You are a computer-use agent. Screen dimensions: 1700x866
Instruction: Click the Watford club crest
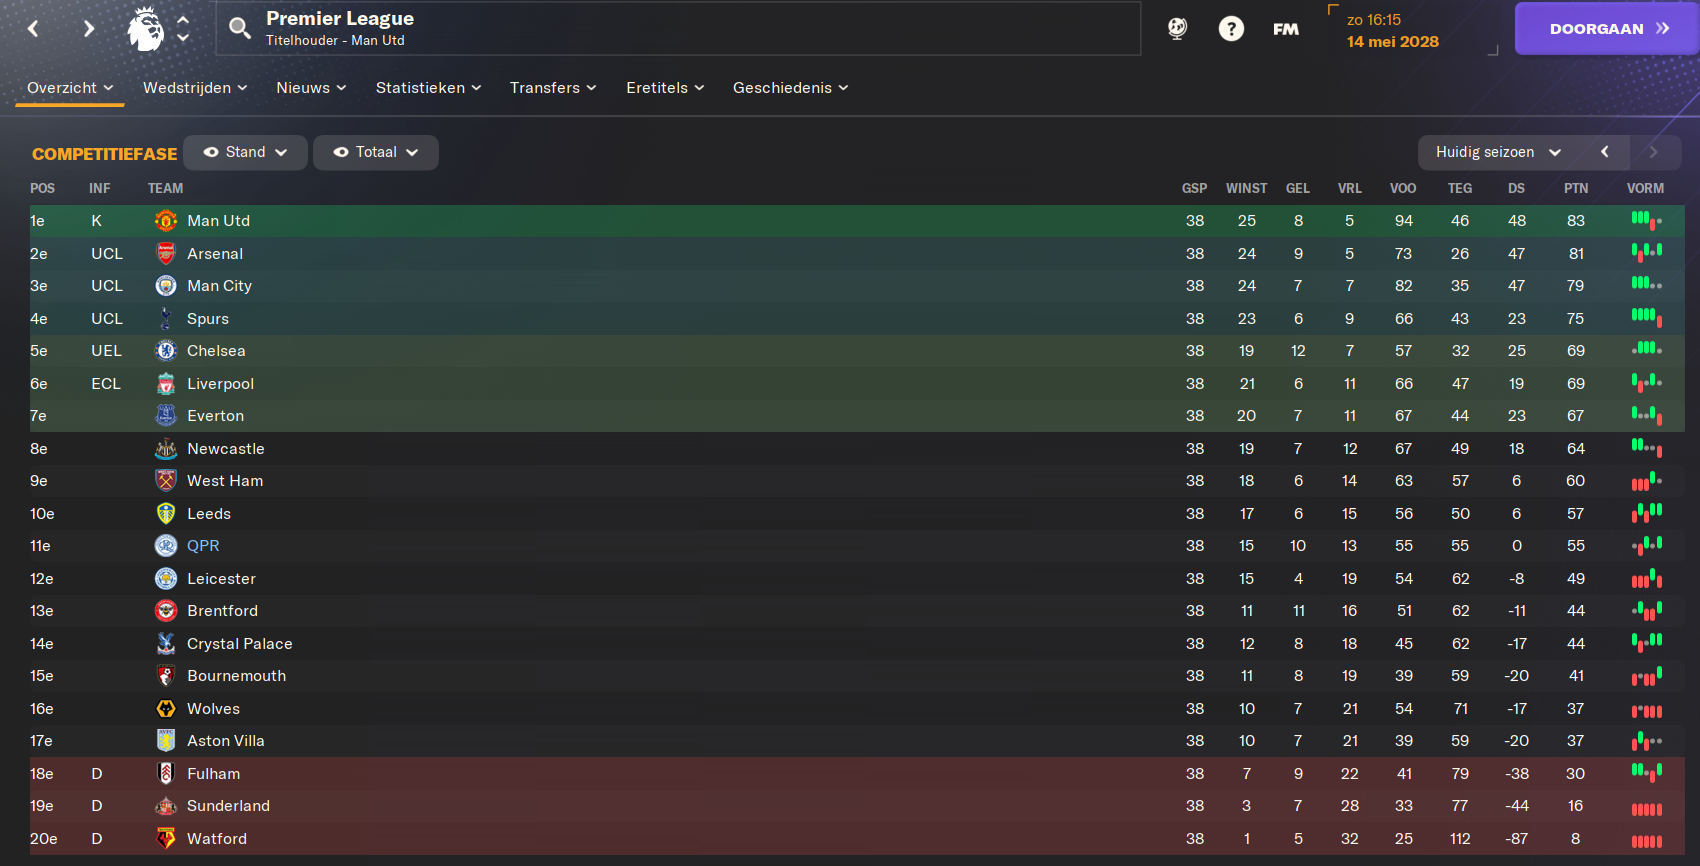click(x=166, y=839)
